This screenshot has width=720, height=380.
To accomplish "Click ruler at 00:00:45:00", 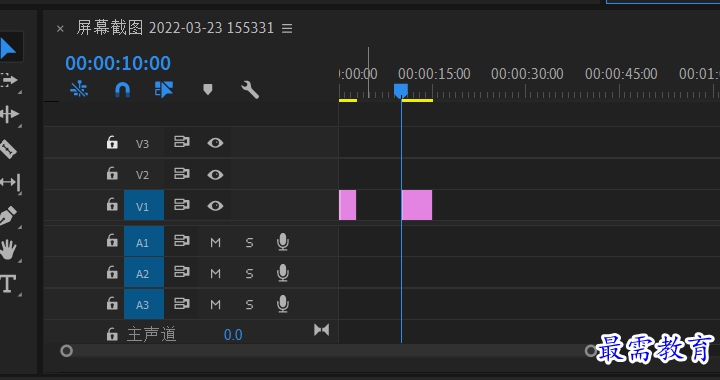I will pyautogui.click(x=621, y=74).
